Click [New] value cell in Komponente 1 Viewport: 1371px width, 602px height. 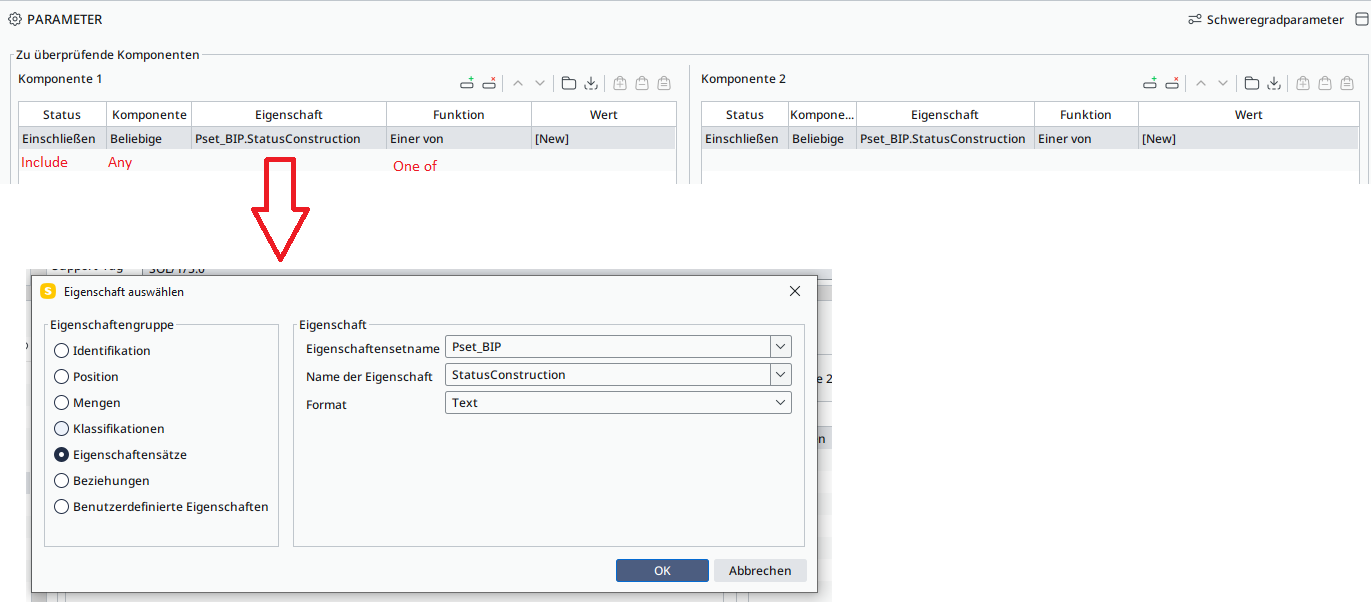pos(604,139)
